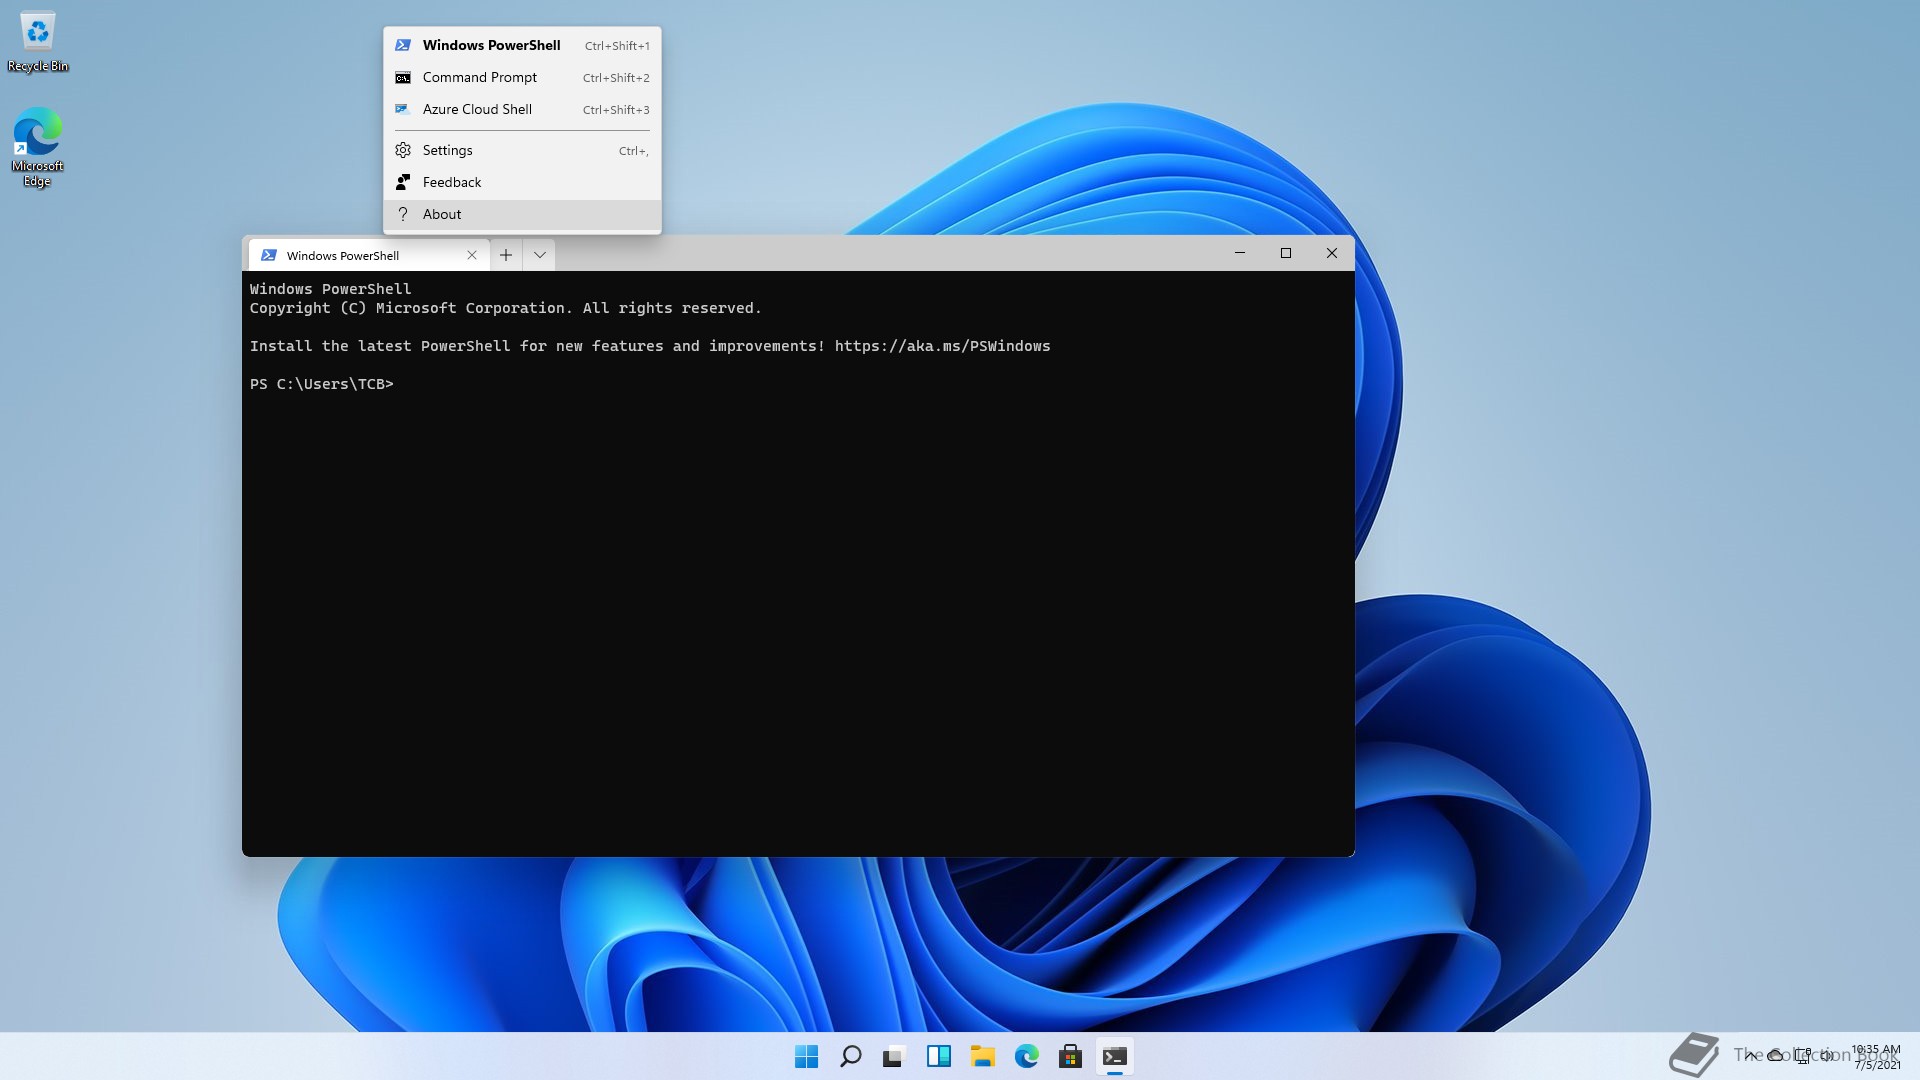Open Widgets panel from taskbar
The height and width of the screenshot is (1080, 1920).
pyautogui.click(x=938, y=1056)
